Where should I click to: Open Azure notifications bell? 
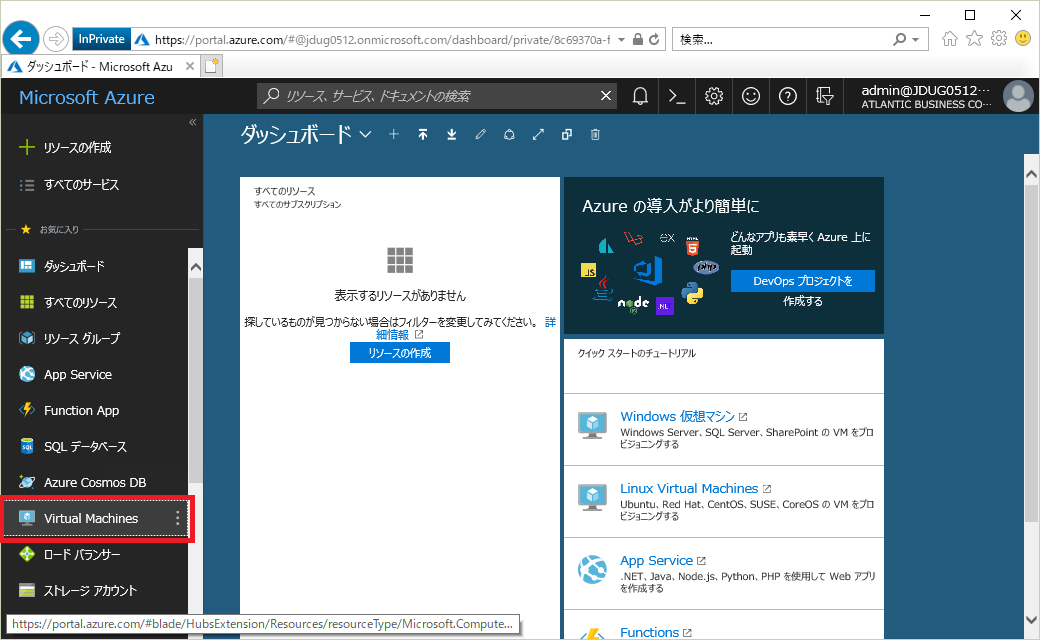[640, 97]
